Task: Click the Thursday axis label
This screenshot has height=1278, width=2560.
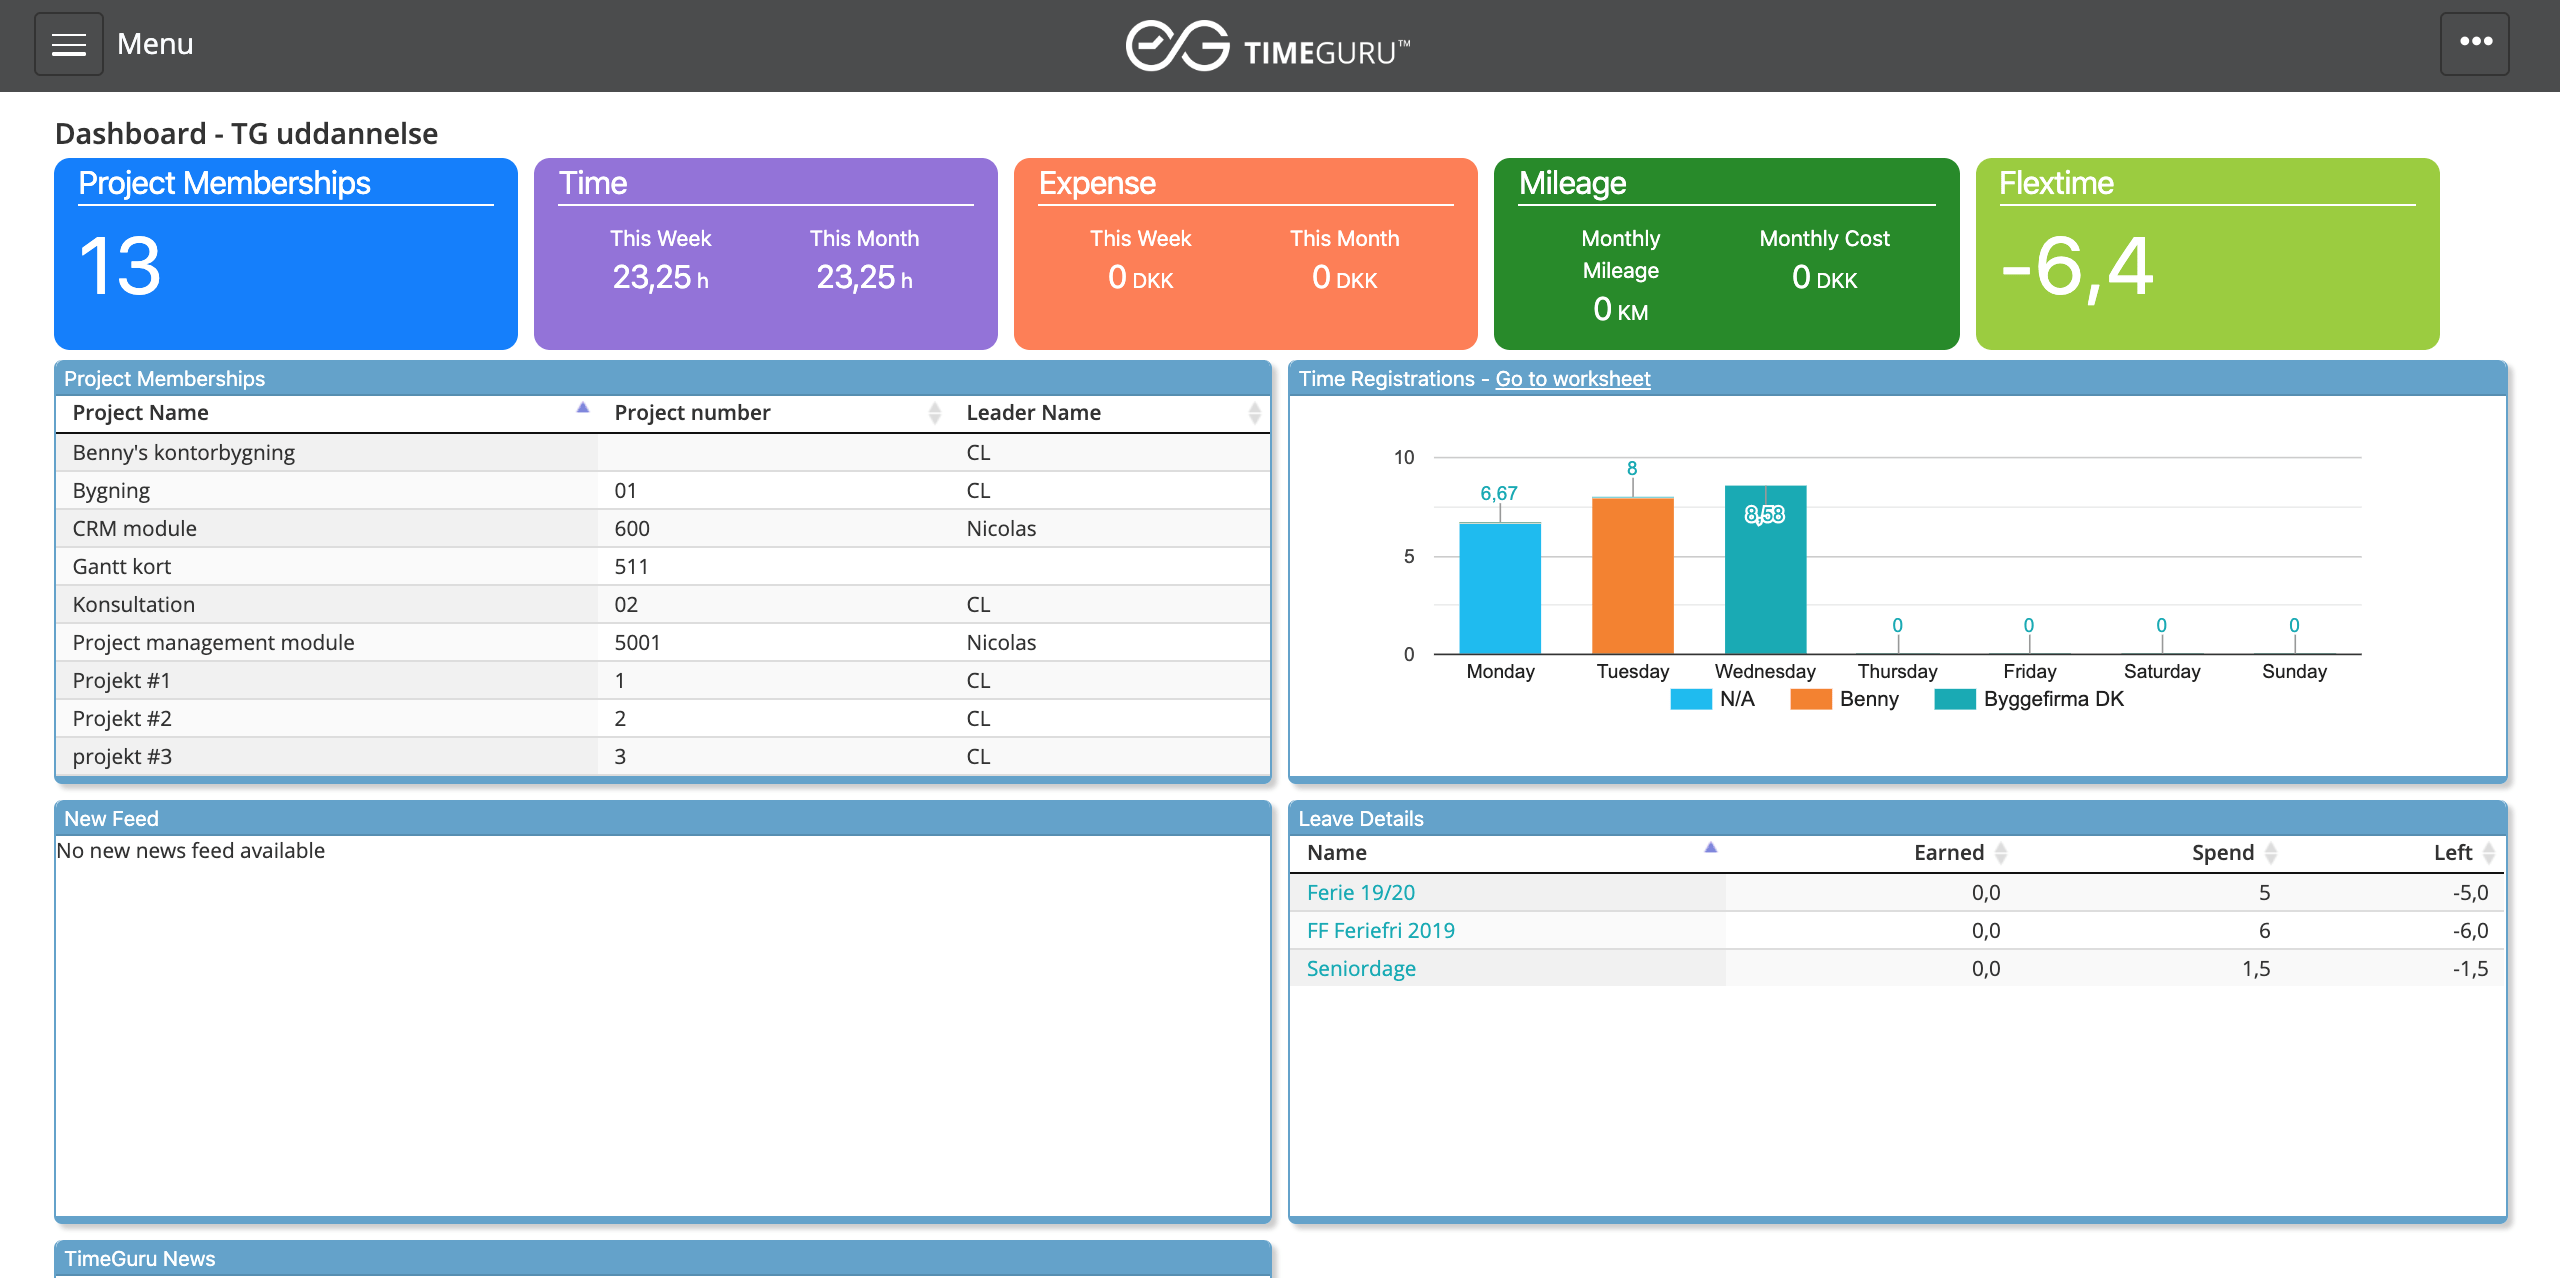Action: 1897,671
